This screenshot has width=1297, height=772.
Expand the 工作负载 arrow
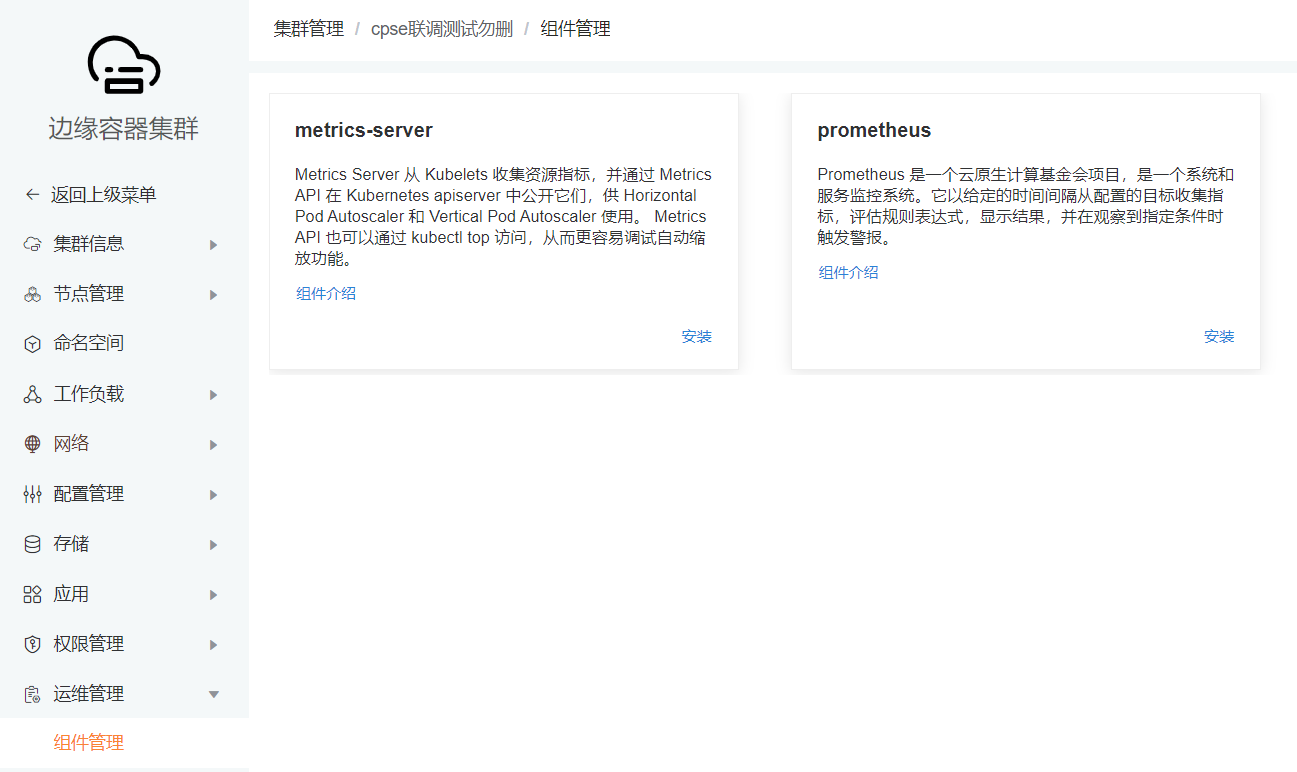click(x=213, y=395)
